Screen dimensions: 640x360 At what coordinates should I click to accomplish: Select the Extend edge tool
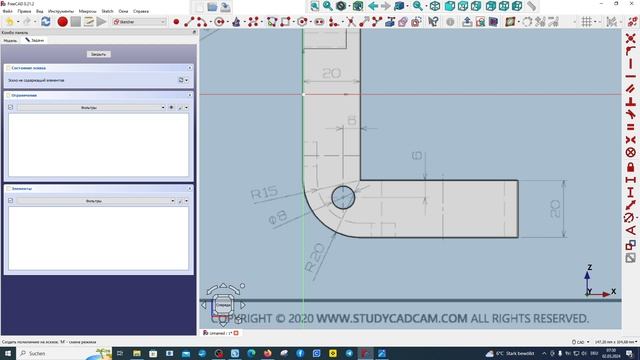(x=364, y=22)
